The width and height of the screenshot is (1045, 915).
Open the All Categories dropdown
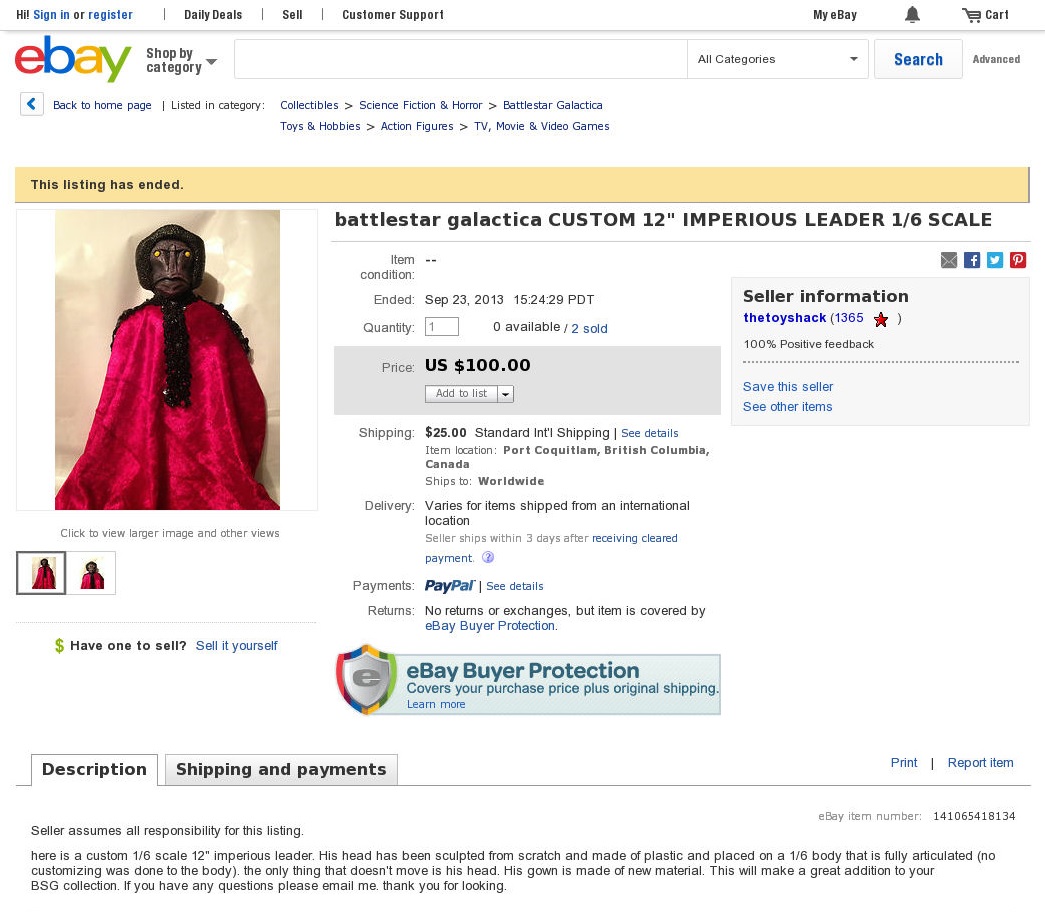[x=778, y=59]
